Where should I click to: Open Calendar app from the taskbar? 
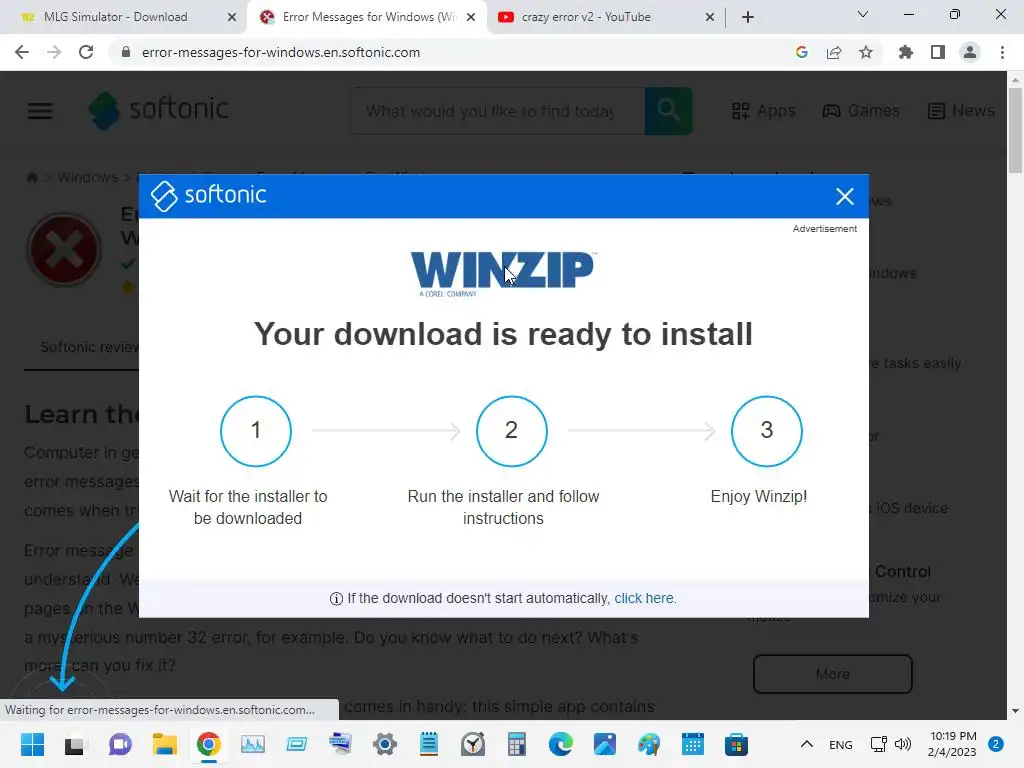pyautogui.click(x=693, y=744)
